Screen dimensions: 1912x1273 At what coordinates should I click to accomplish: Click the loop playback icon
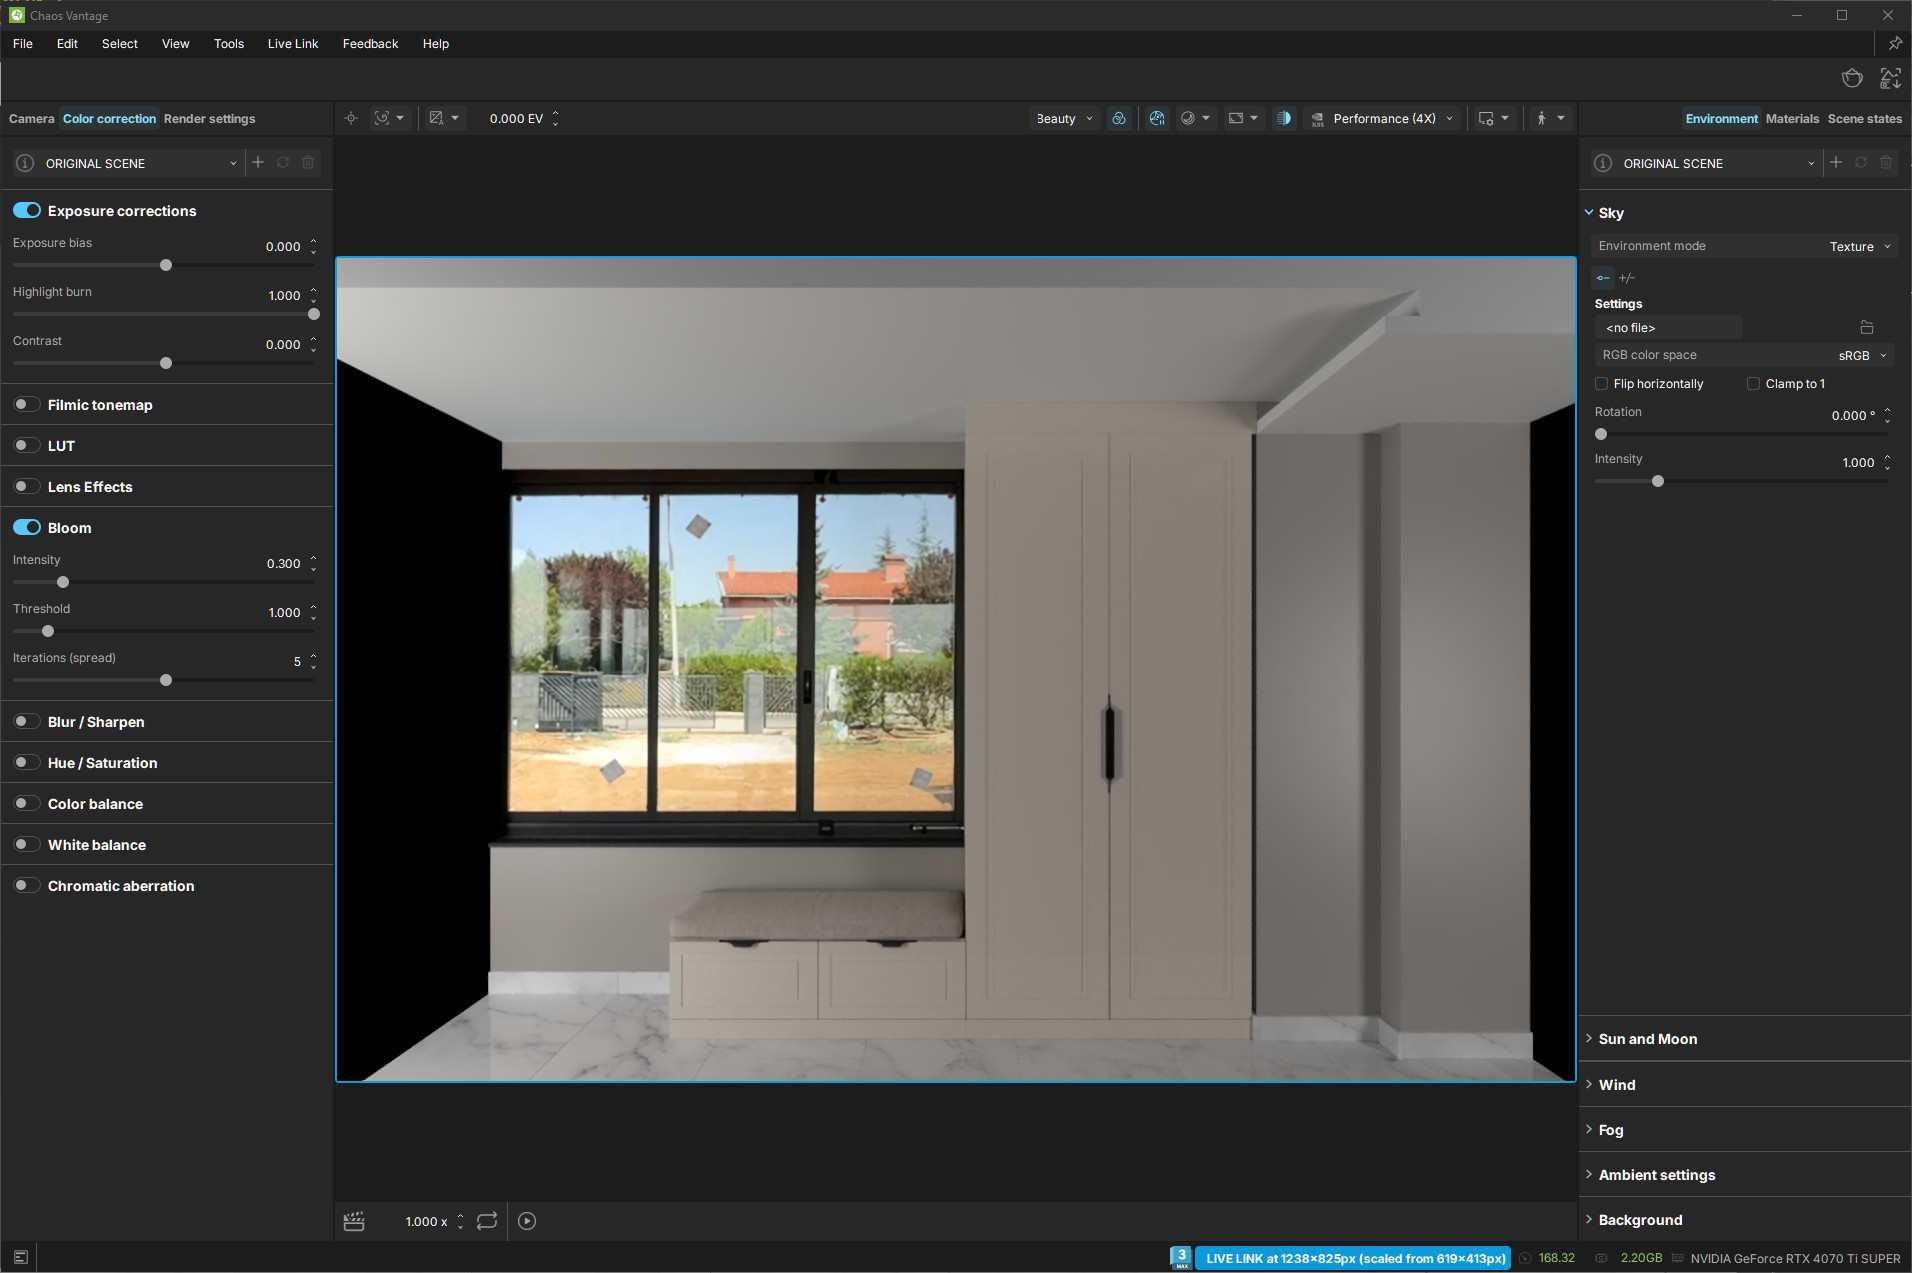pyautogui.click(x=487, y=1221)
